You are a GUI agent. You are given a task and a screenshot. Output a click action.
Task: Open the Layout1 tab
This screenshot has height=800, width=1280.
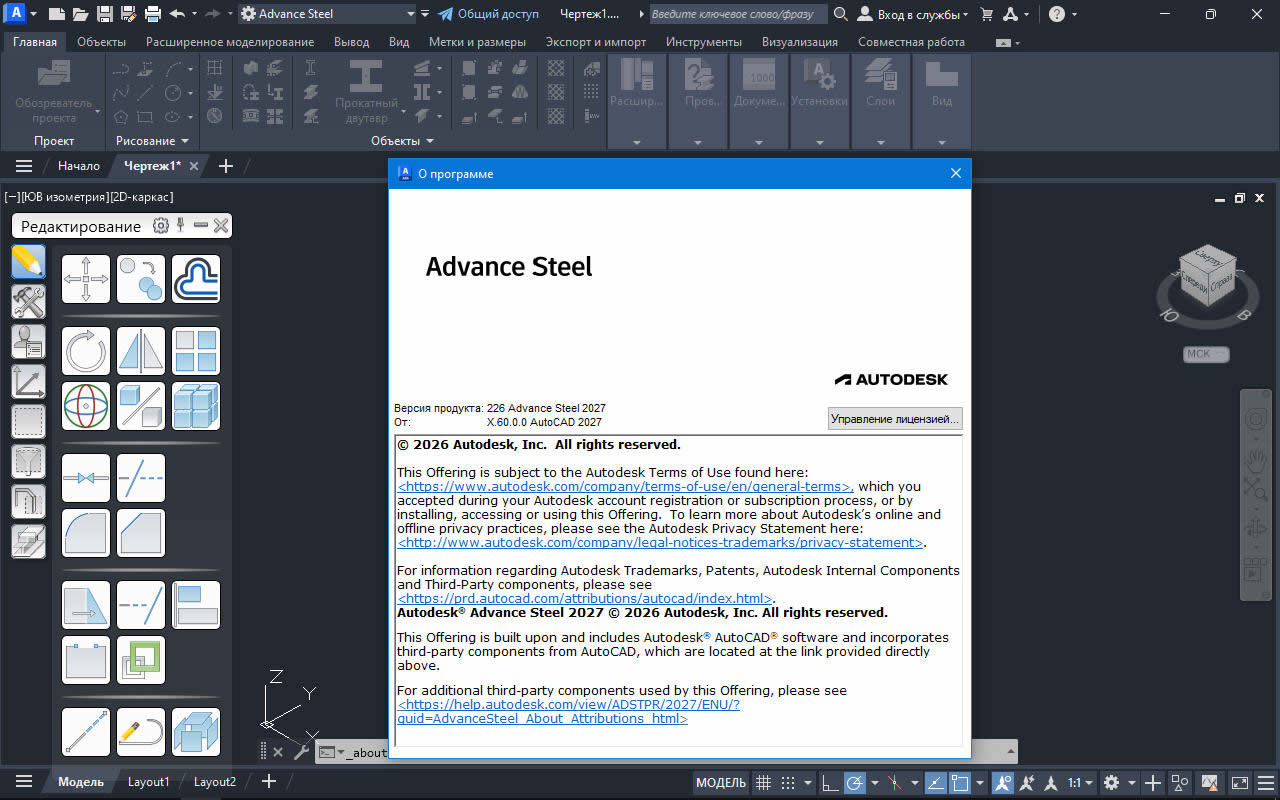pos(148,782)
